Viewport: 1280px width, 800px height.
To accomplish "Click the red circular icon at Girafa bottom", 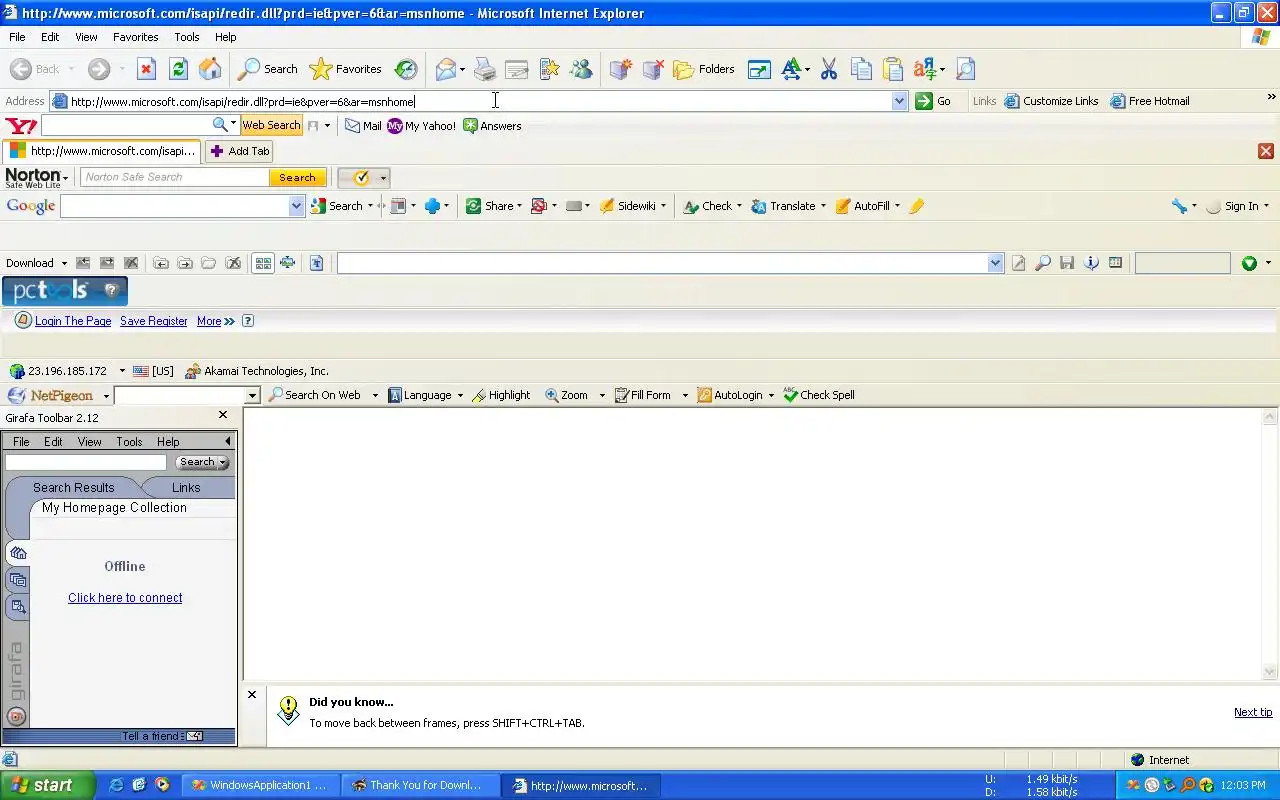I will (x=16, y=716).
